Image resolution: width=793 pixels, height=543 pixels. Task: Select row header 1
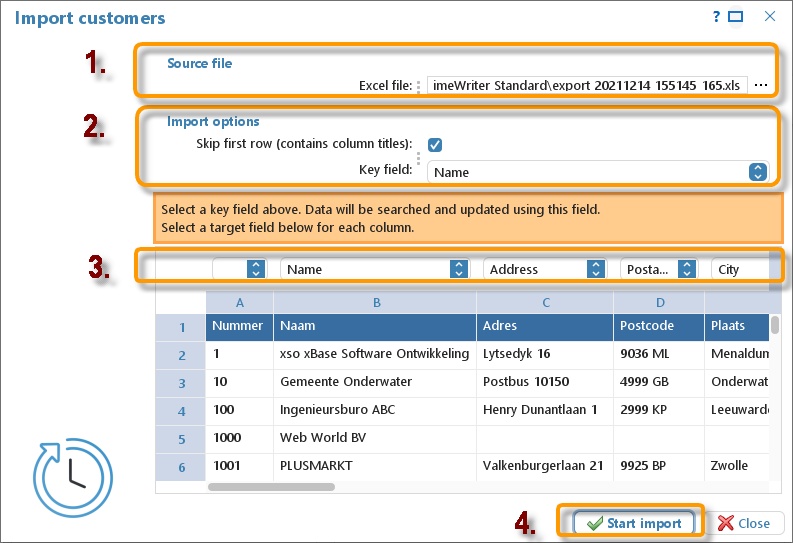pos(181,328)
